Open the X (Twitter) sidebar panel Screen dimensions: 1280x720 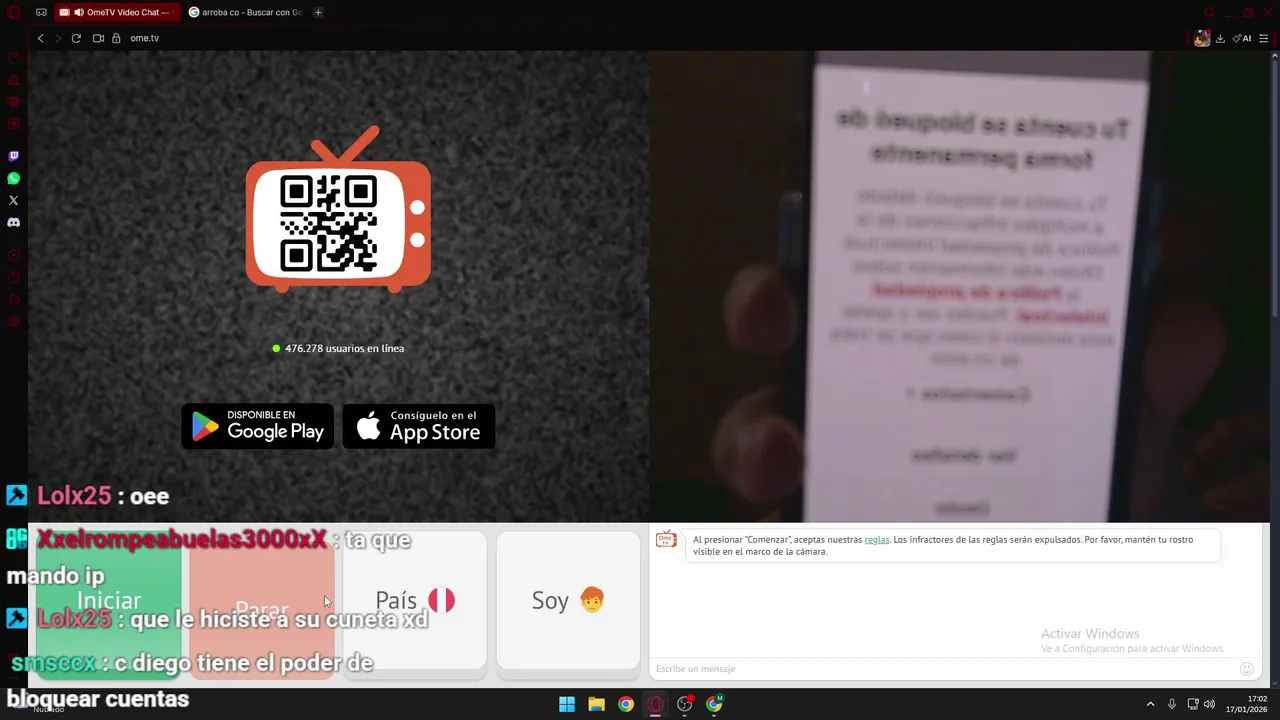[x=13, y=200]
